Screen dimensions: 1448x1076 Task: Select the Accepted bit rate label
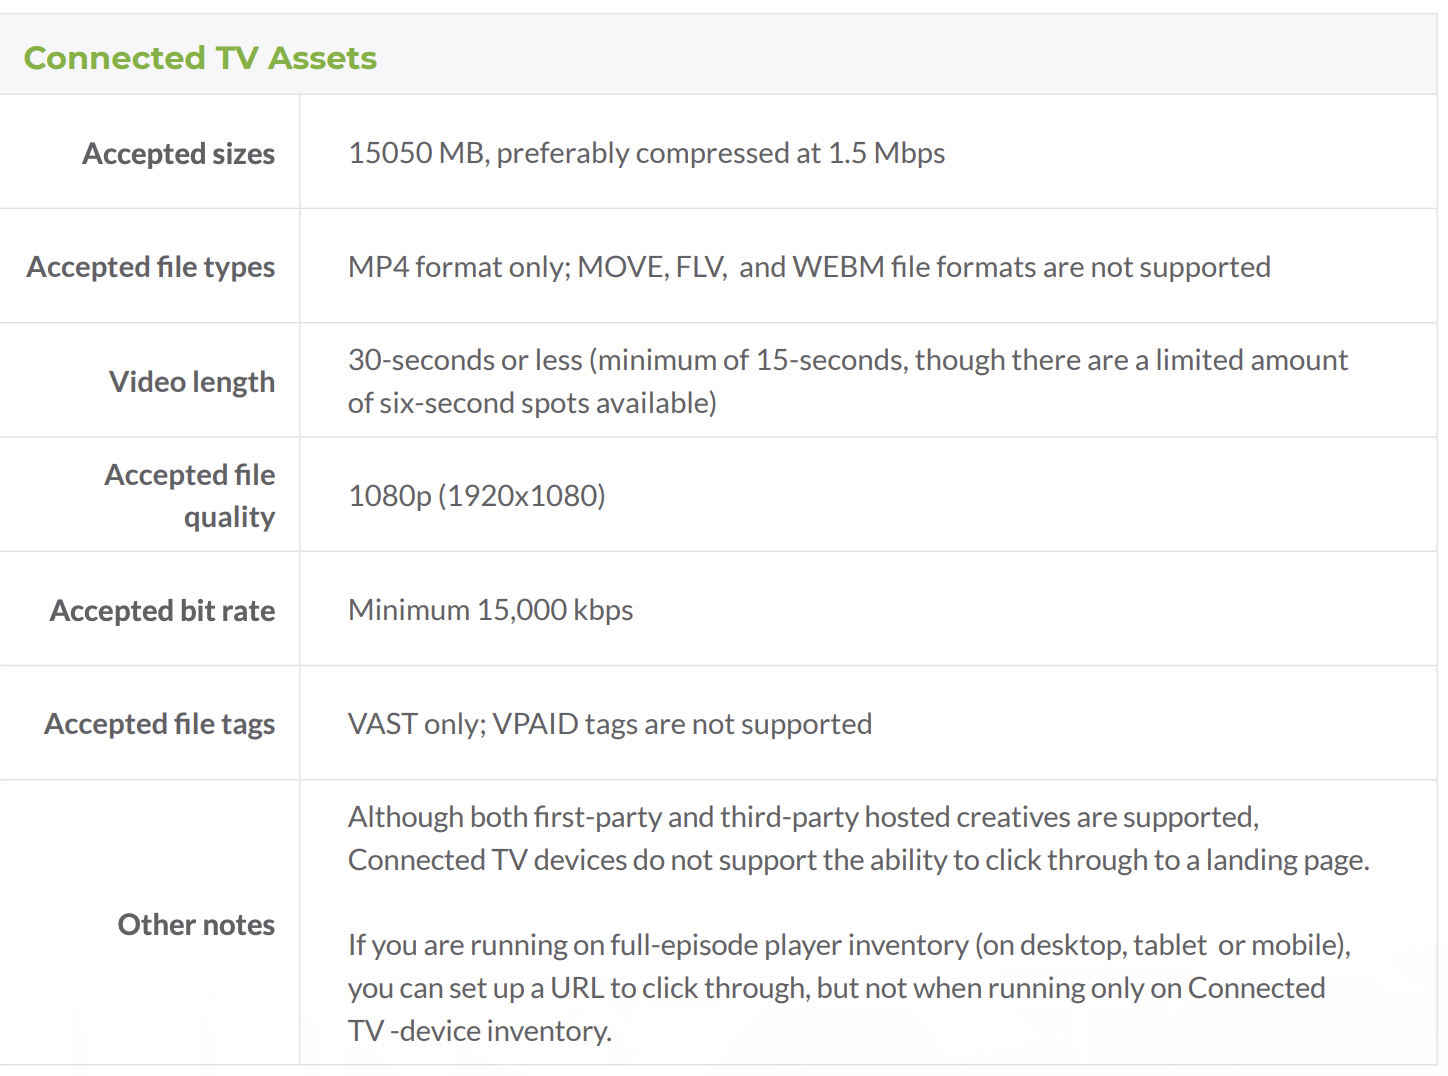[163, 611]
